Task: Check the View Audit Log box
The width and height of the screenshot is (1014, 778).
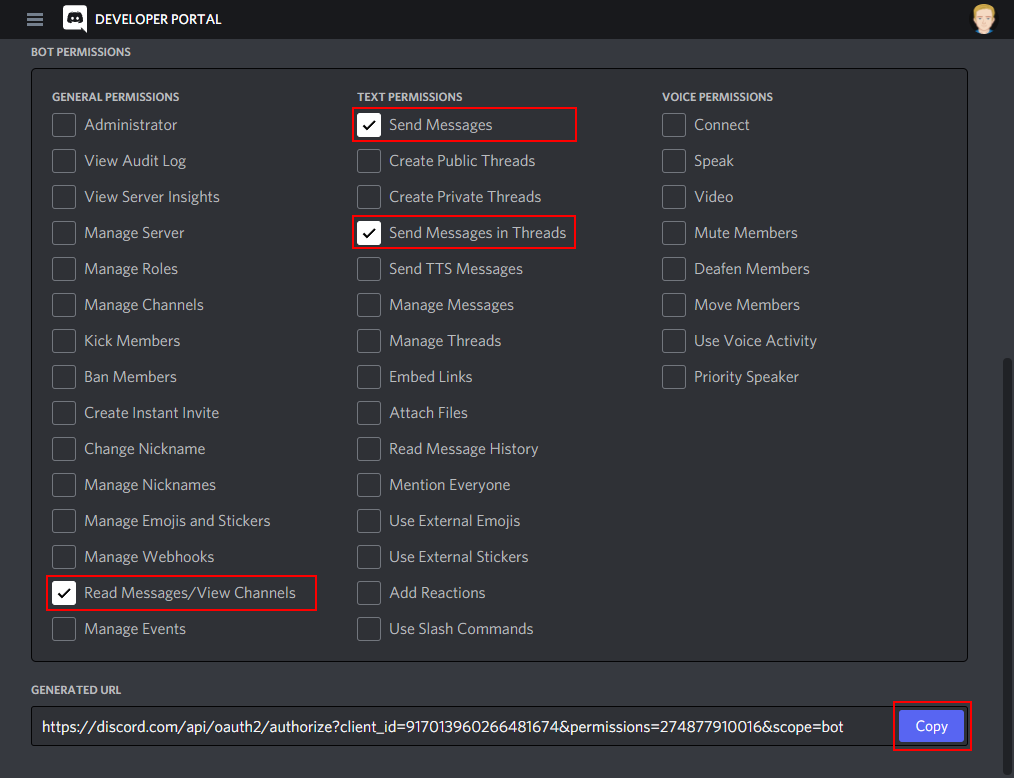Action: 64,161
